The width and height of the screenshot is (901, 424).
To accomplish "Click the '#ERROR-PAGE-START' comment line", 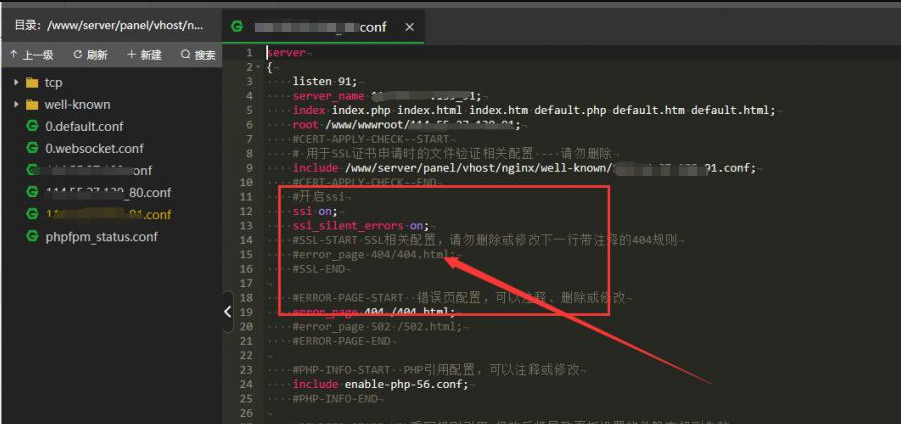I will pyautogui.click(x=459, y=298).
